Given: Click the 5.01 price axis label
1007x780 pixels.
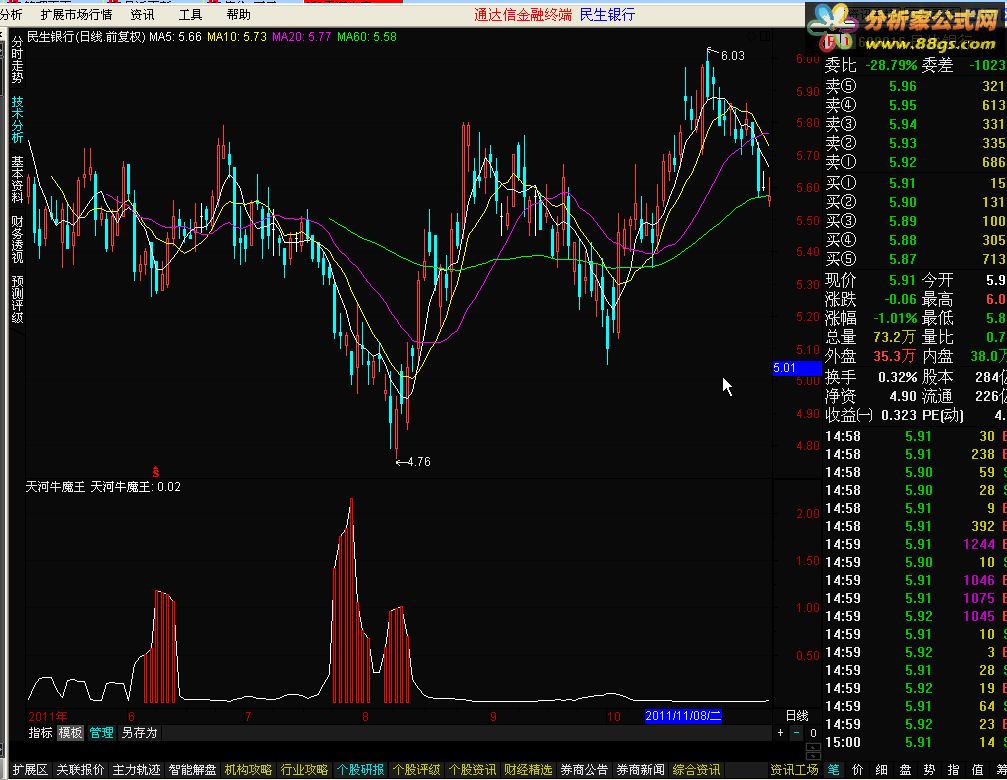Looking at the screenshot, I should point(797,368).
